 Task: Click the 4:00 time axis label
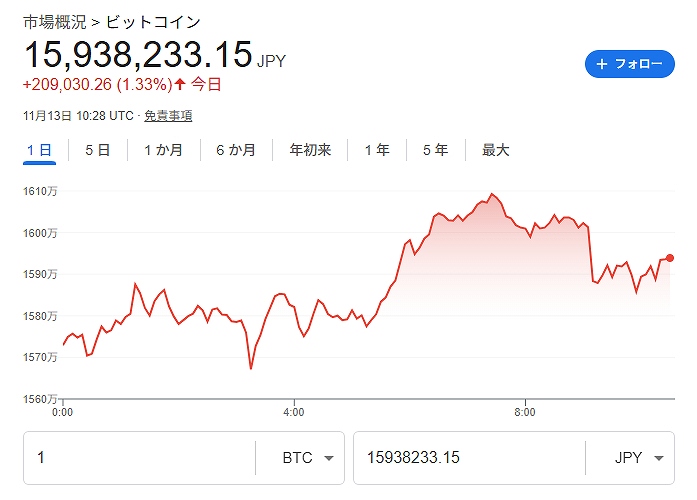point(293,411)
